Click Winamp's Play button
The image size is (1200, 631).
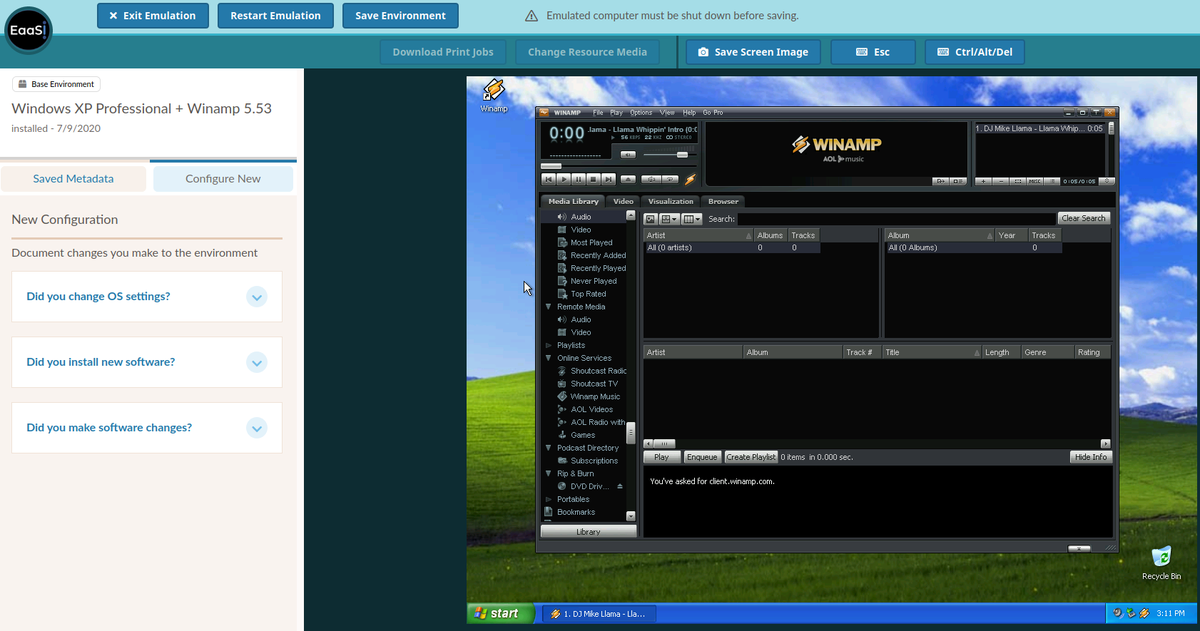(564, 179)
